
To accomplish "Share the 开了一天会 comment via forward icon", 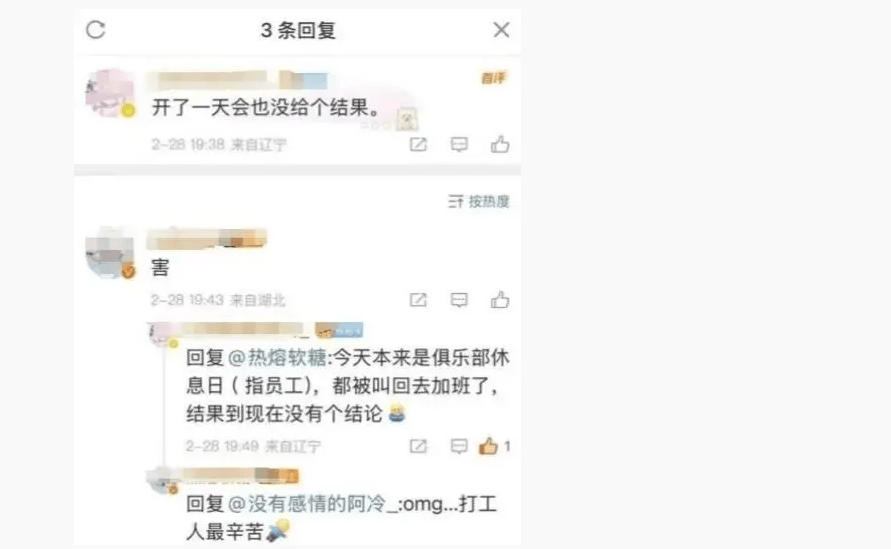I will pyautogui.click(x=418, y=144).
